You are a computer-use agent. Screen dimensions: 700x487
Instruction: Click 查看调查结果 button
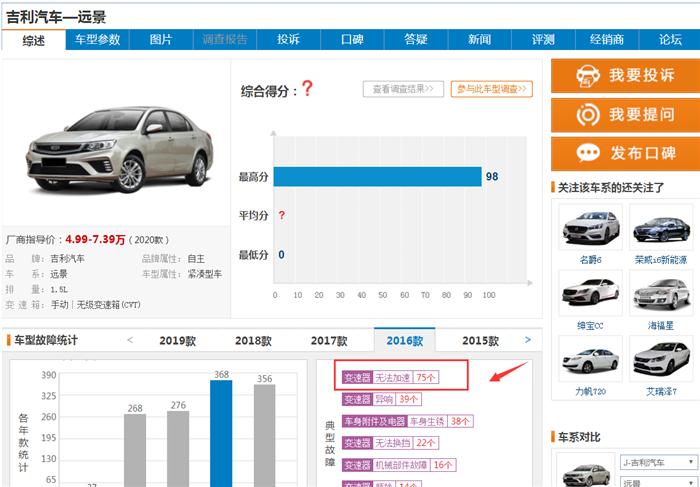pos(403,89)
